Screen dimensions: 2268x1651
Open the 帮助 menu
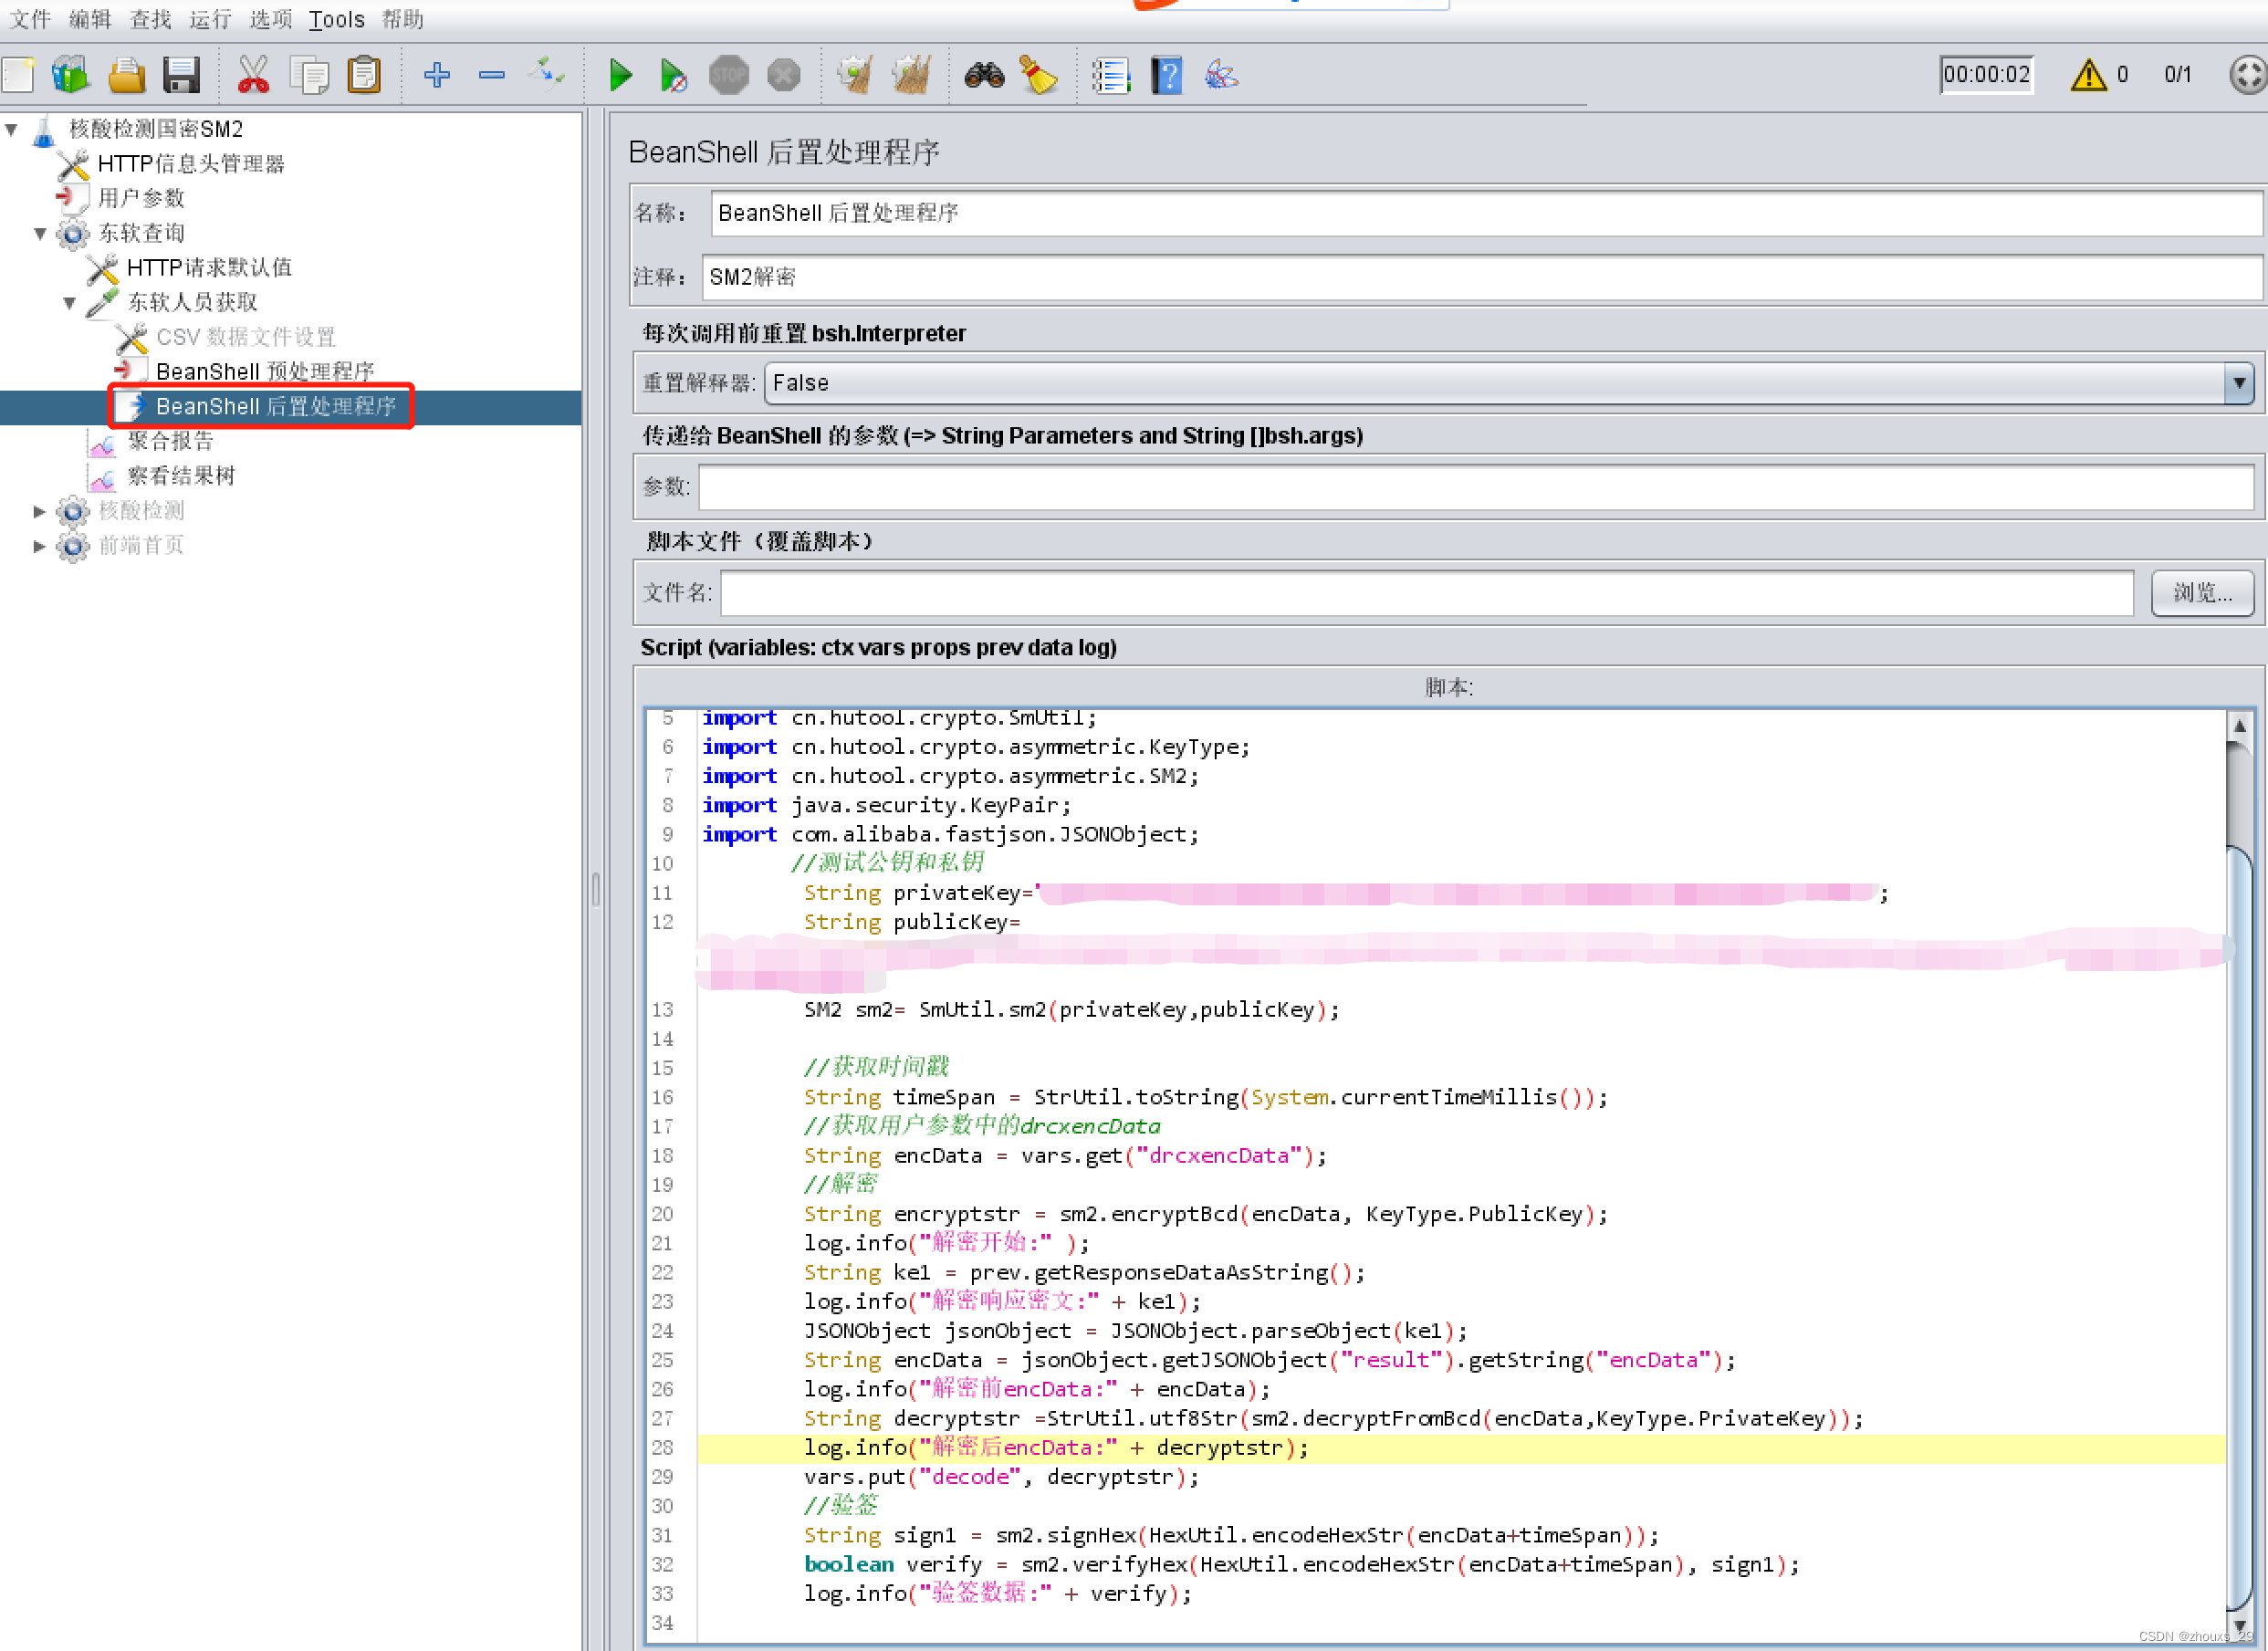click(402, 19)
